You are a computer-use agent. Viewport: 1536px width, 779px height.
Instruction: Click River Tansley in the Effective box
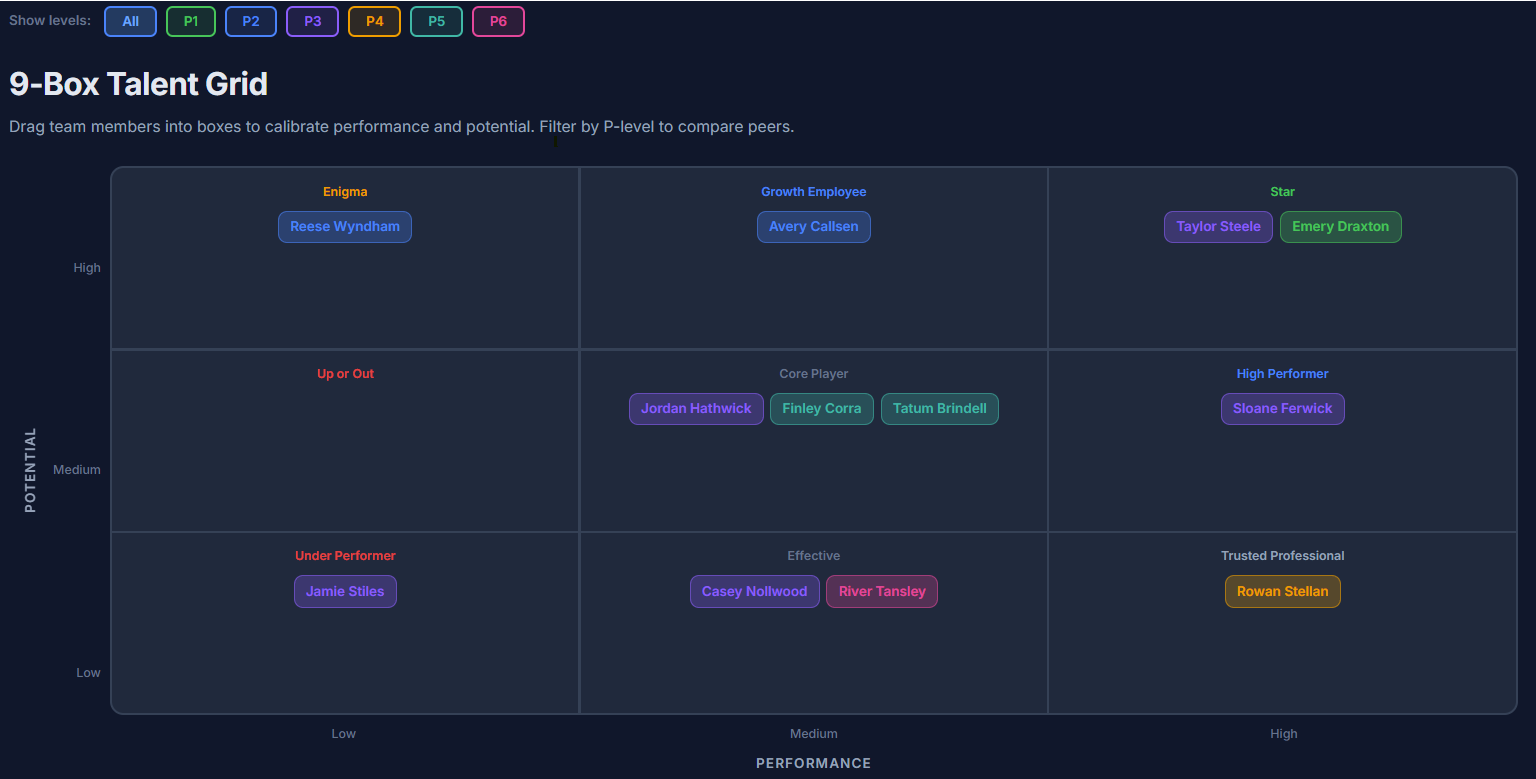tap(881, 591)
